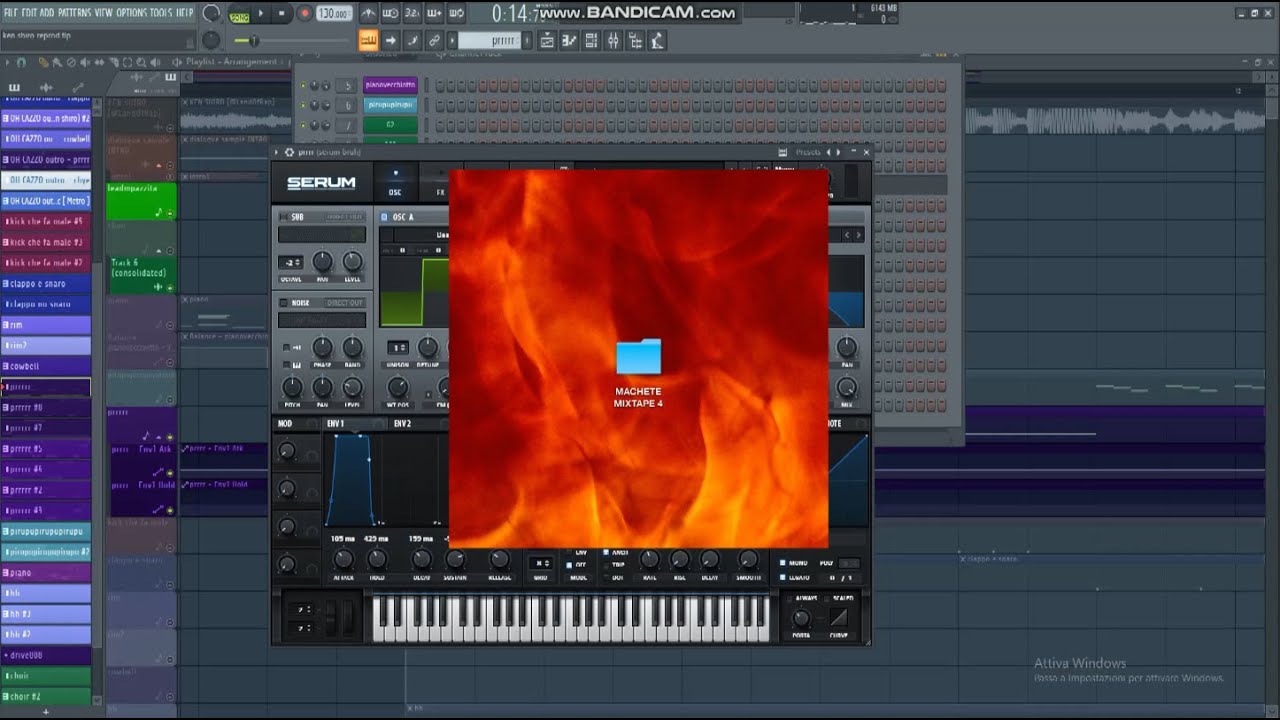
Task: Click Serum OSC A WT POS knob
Action: (398, 388)
